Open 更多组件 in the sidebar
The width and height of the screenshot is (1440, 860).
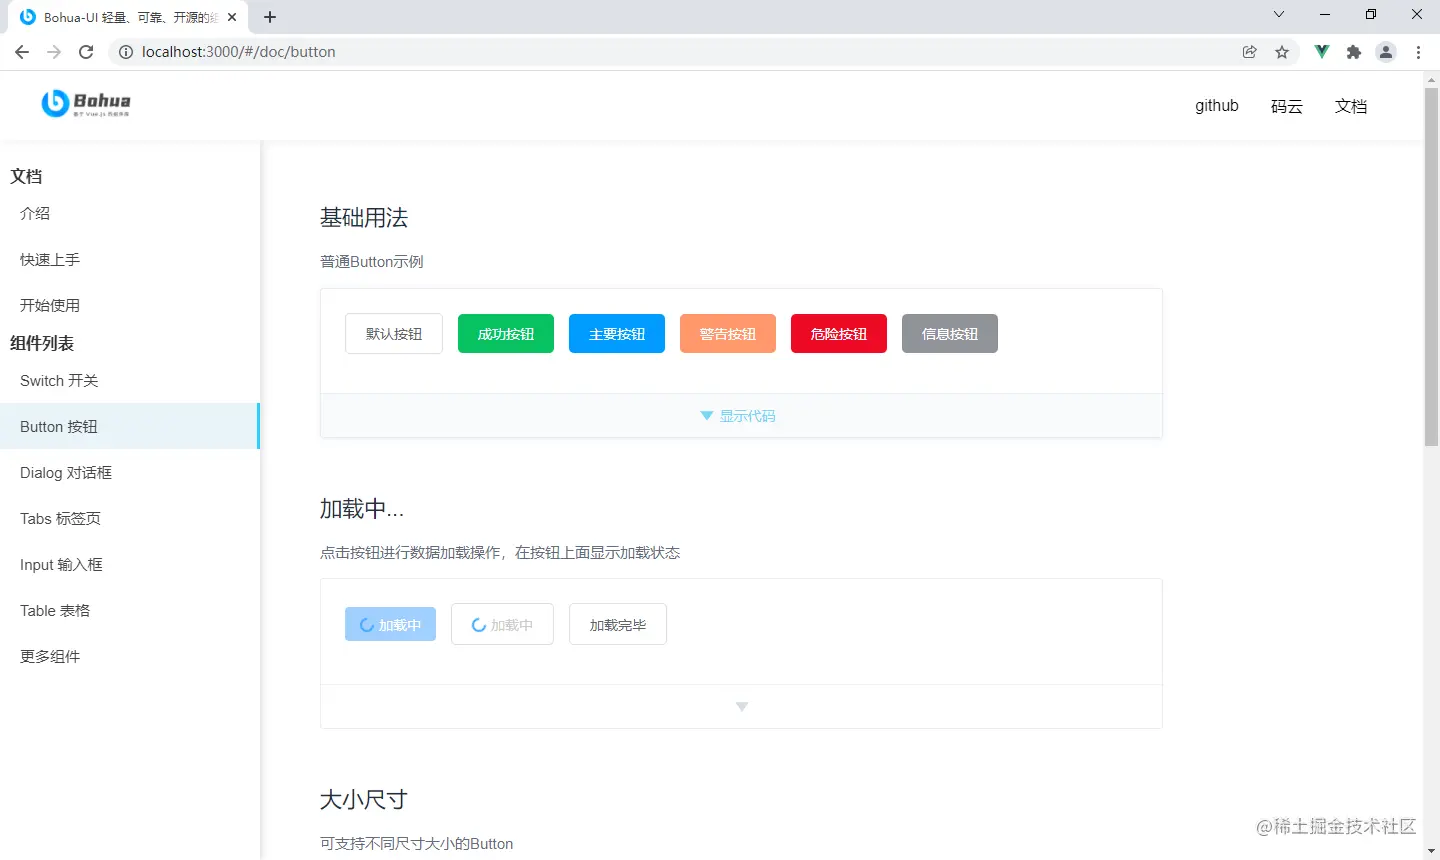click(130, 656)
